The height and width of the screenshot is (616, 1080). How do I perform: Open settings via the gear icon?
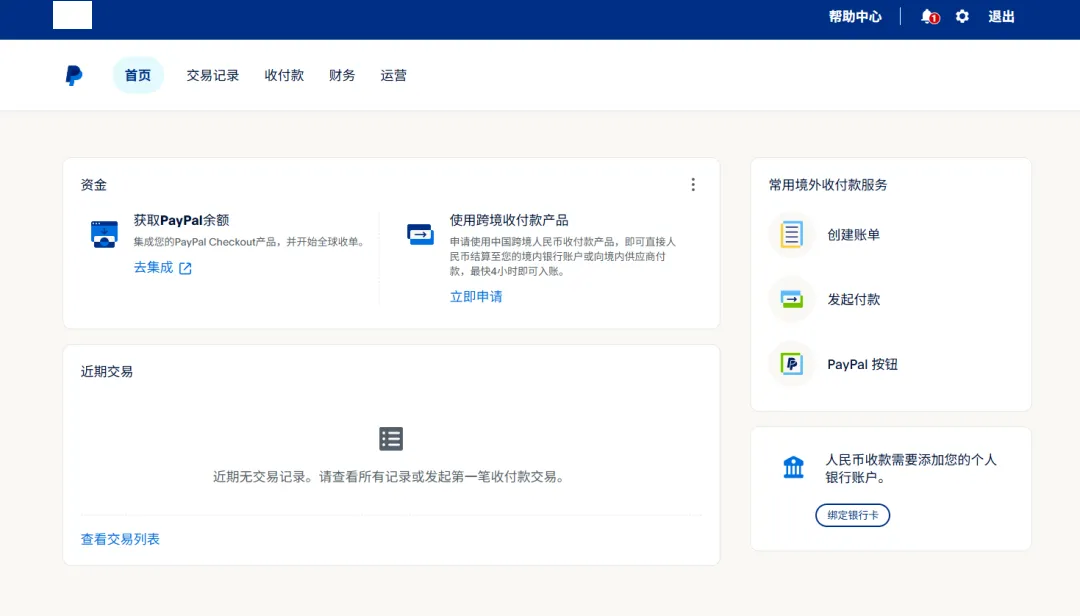tap(962, 17)
